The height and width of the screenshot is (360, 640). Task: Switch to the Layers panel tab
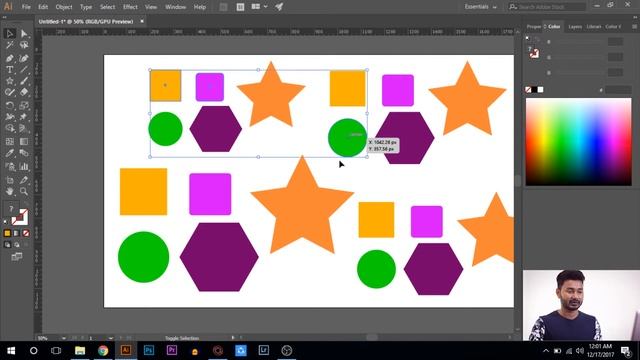575,27
